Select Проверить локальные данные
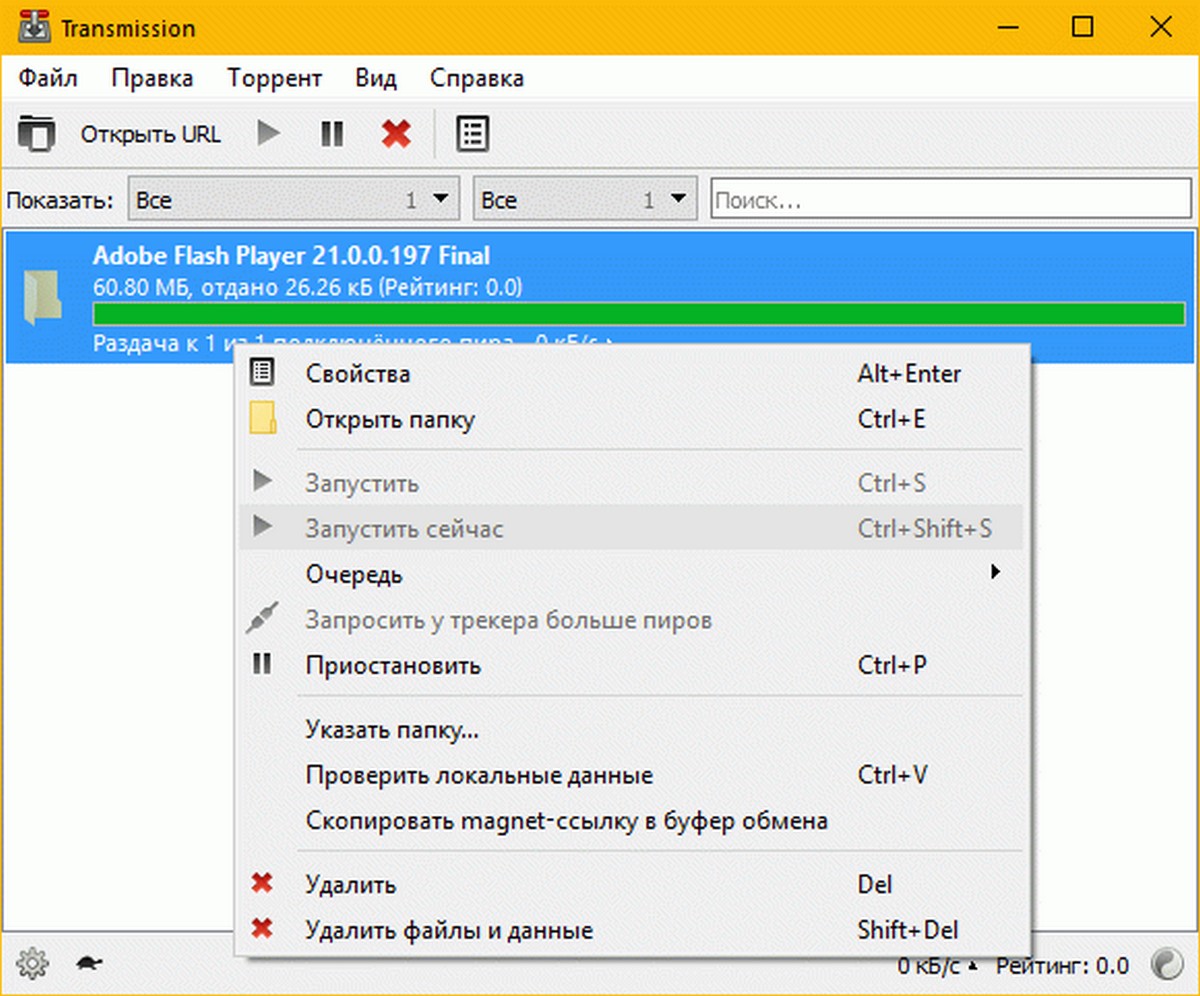This screenshot has width=1200, height=996. point(631,775)
